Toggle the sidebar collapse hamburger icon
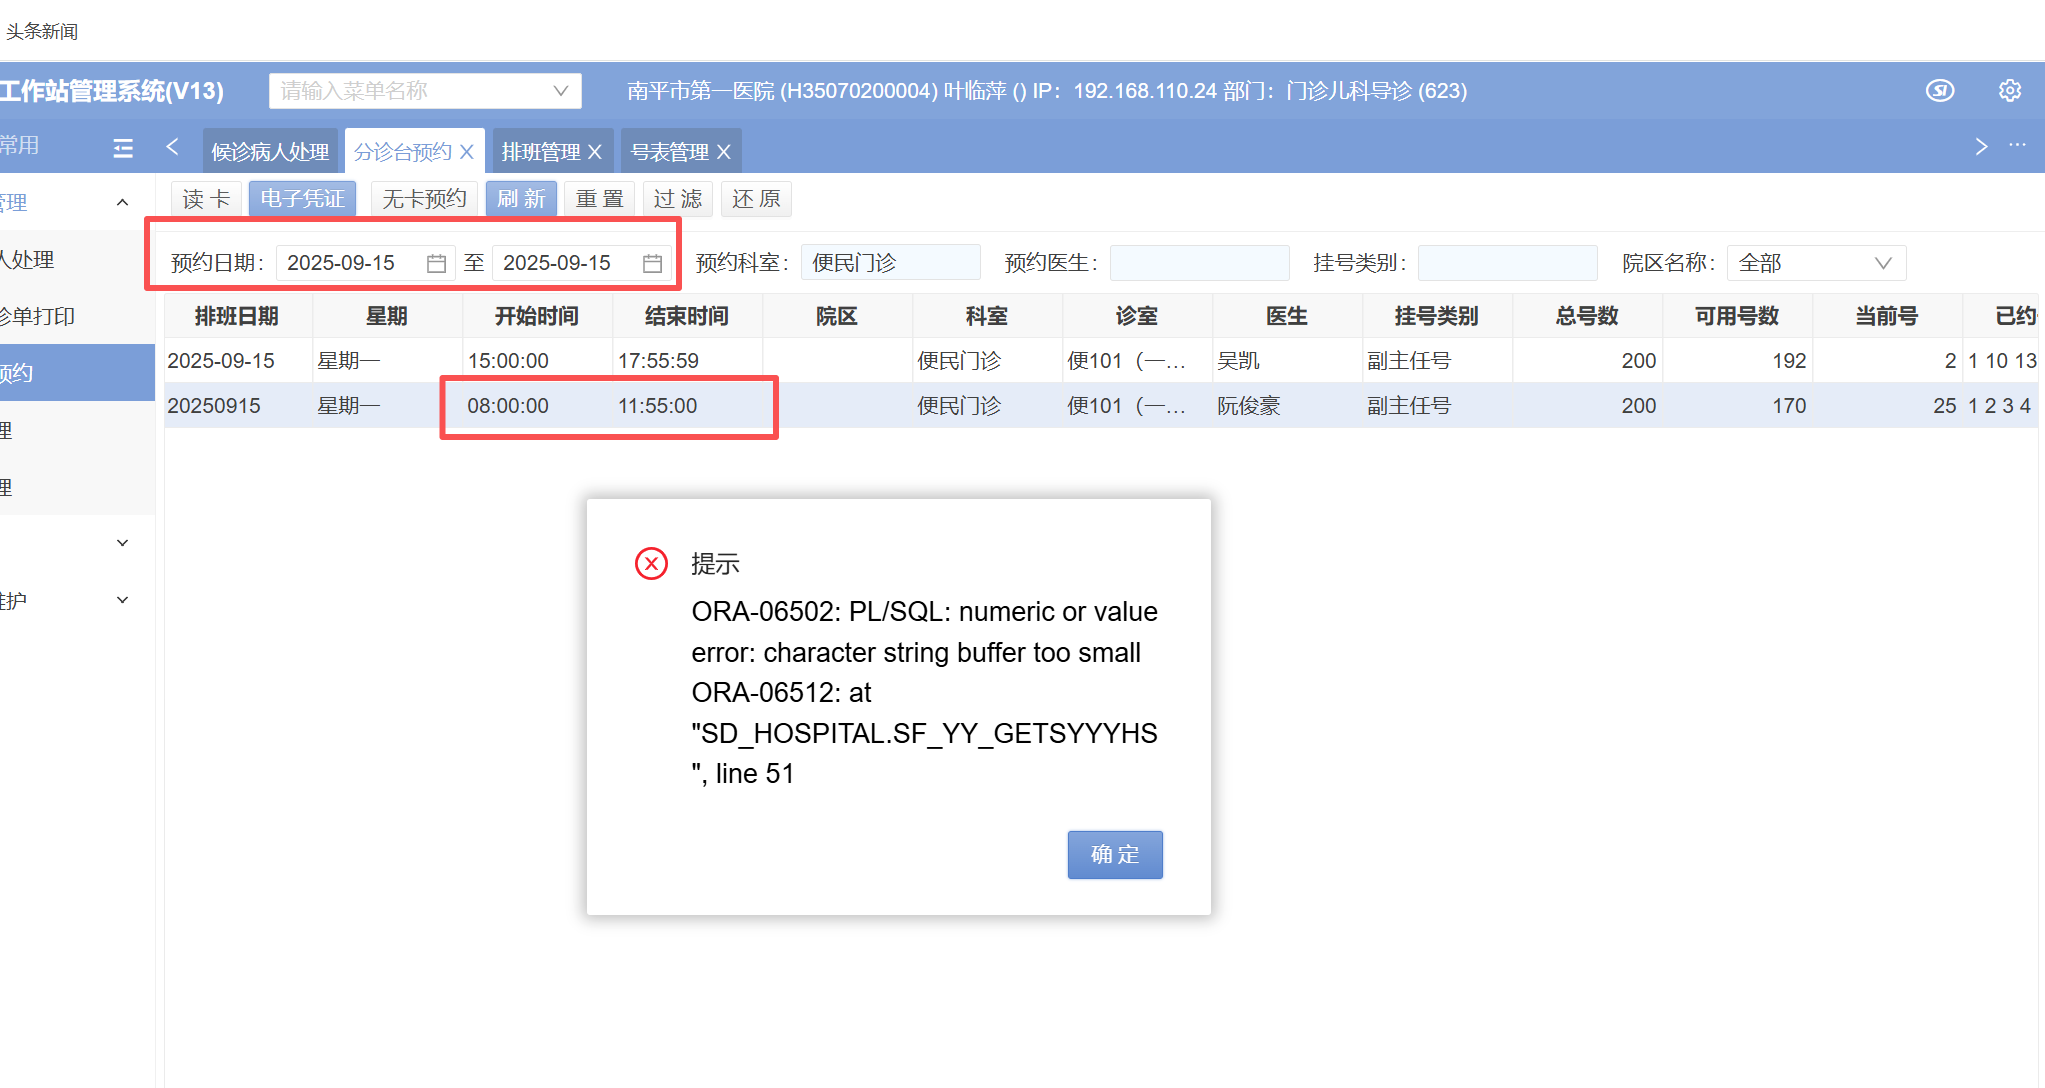The height and width of the screenshot is (1088, 2045). (123, 149)
